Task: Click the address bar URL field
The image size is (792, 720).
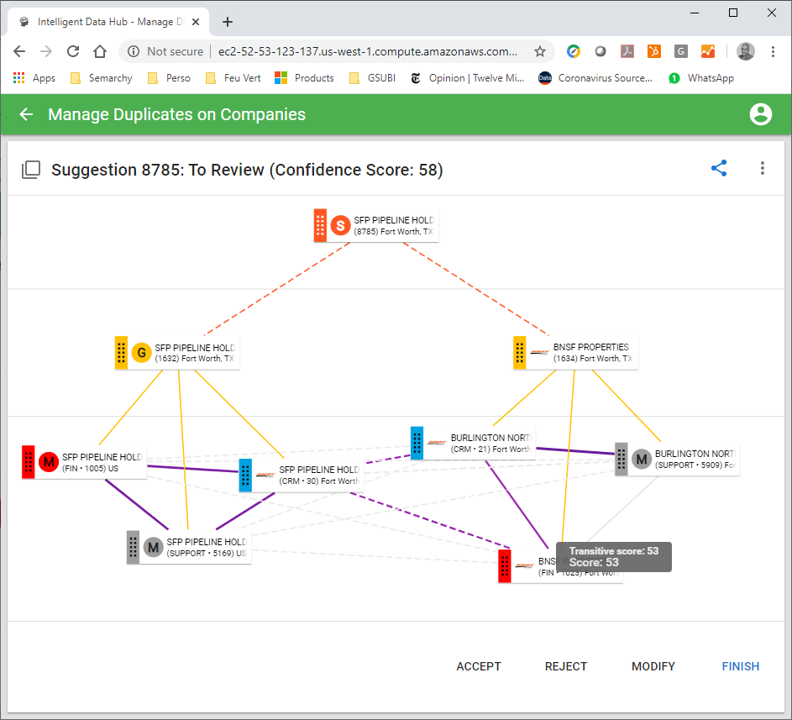Action: coord(367,51)
